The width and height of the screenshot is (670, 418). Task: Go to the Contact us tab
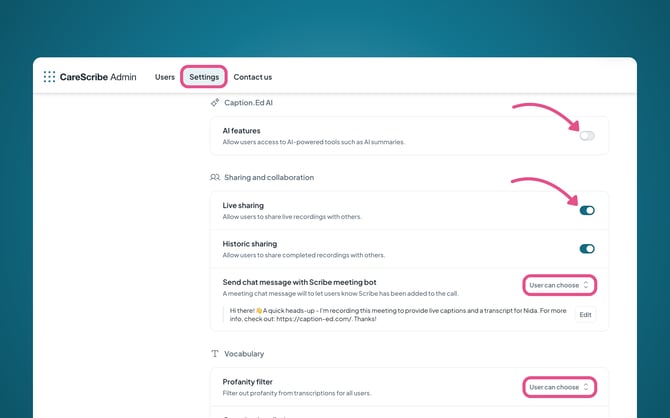click(253, 77)
